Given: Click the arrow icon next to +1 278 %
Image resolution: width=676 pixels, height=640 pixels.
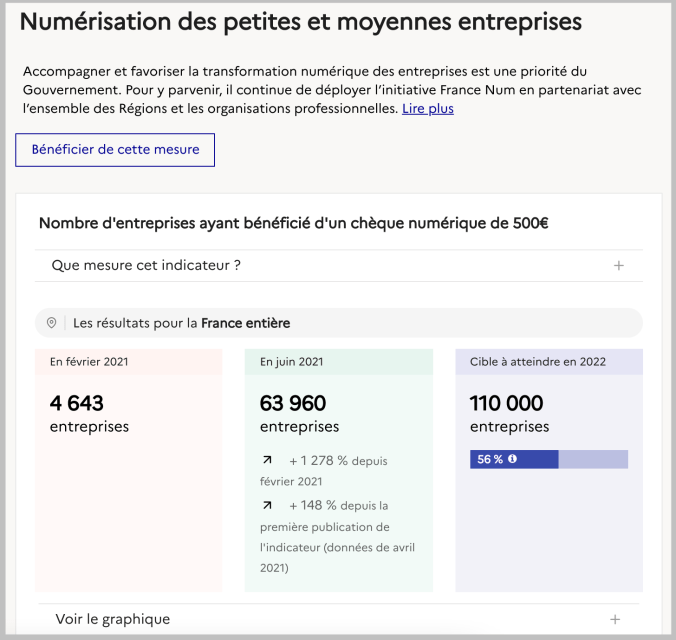Looking at the screenshot, I should click(267, 461).
